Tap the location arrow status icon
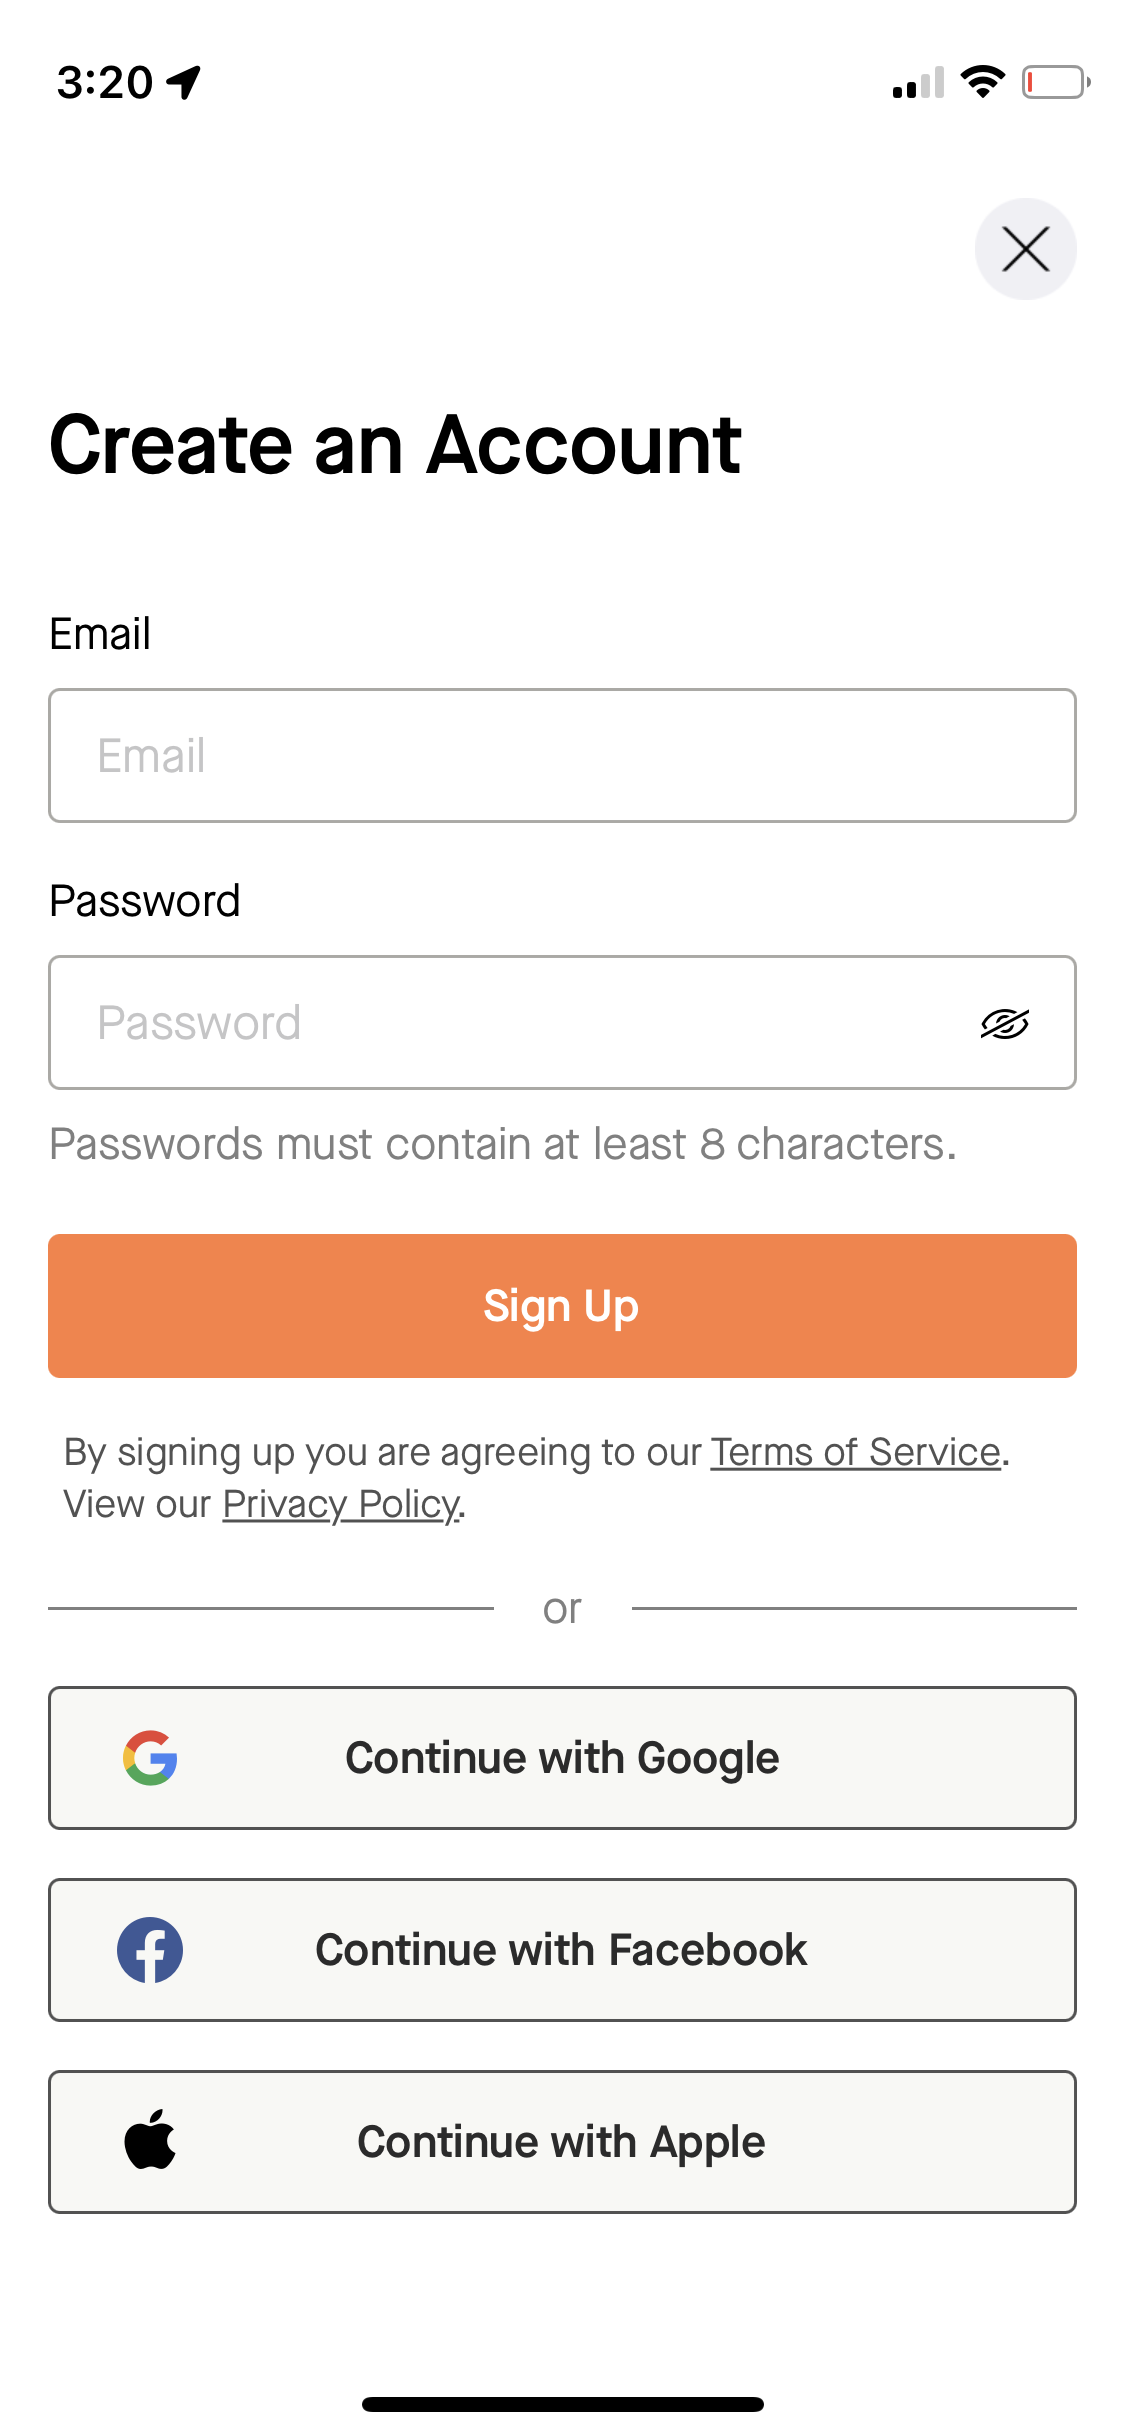1125x2436 pixels. (184, 82)
